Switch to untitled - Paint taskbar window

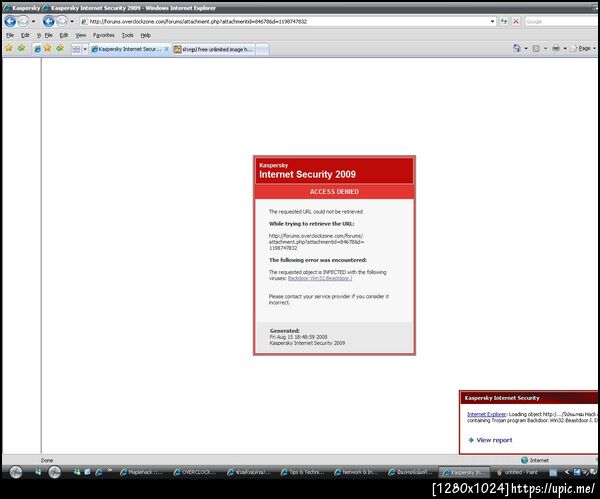pos(517,472)
